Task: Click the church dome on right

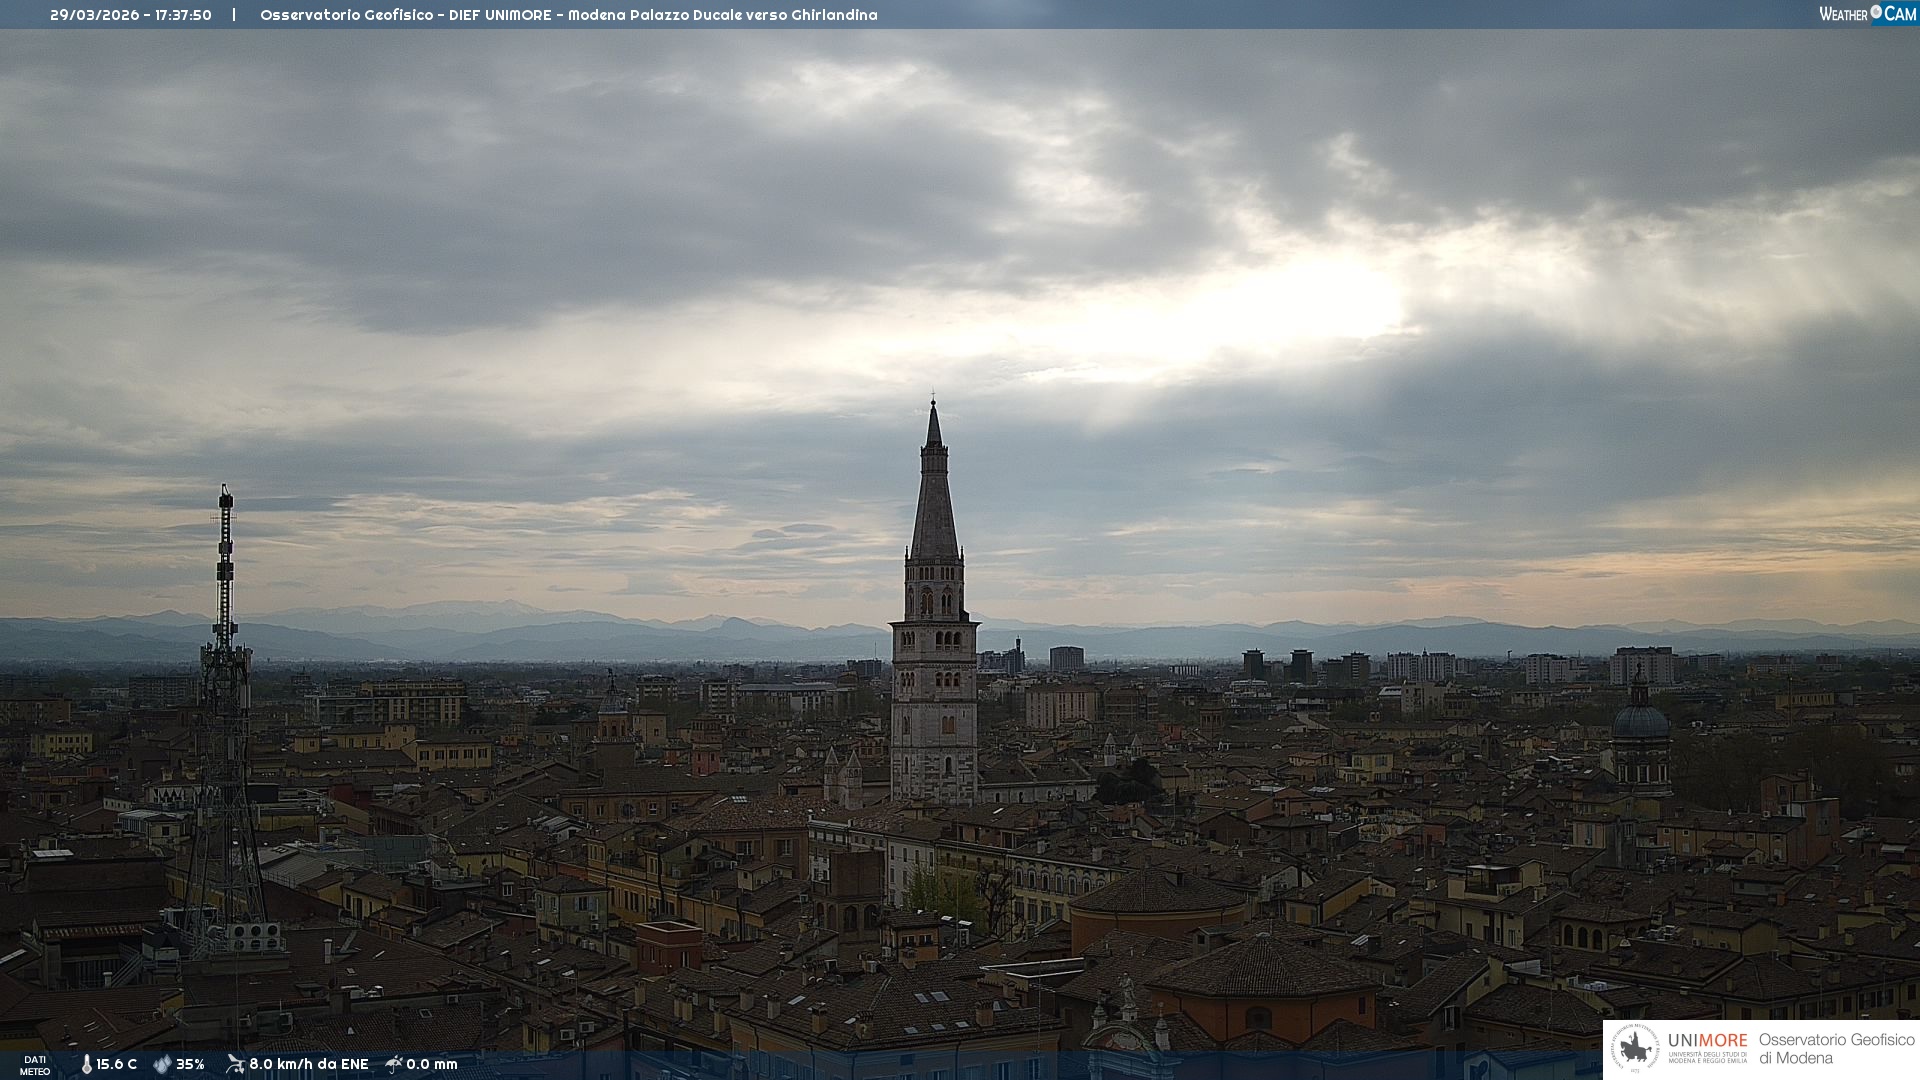Action: pyautogui.click(x=1640, y=720)
